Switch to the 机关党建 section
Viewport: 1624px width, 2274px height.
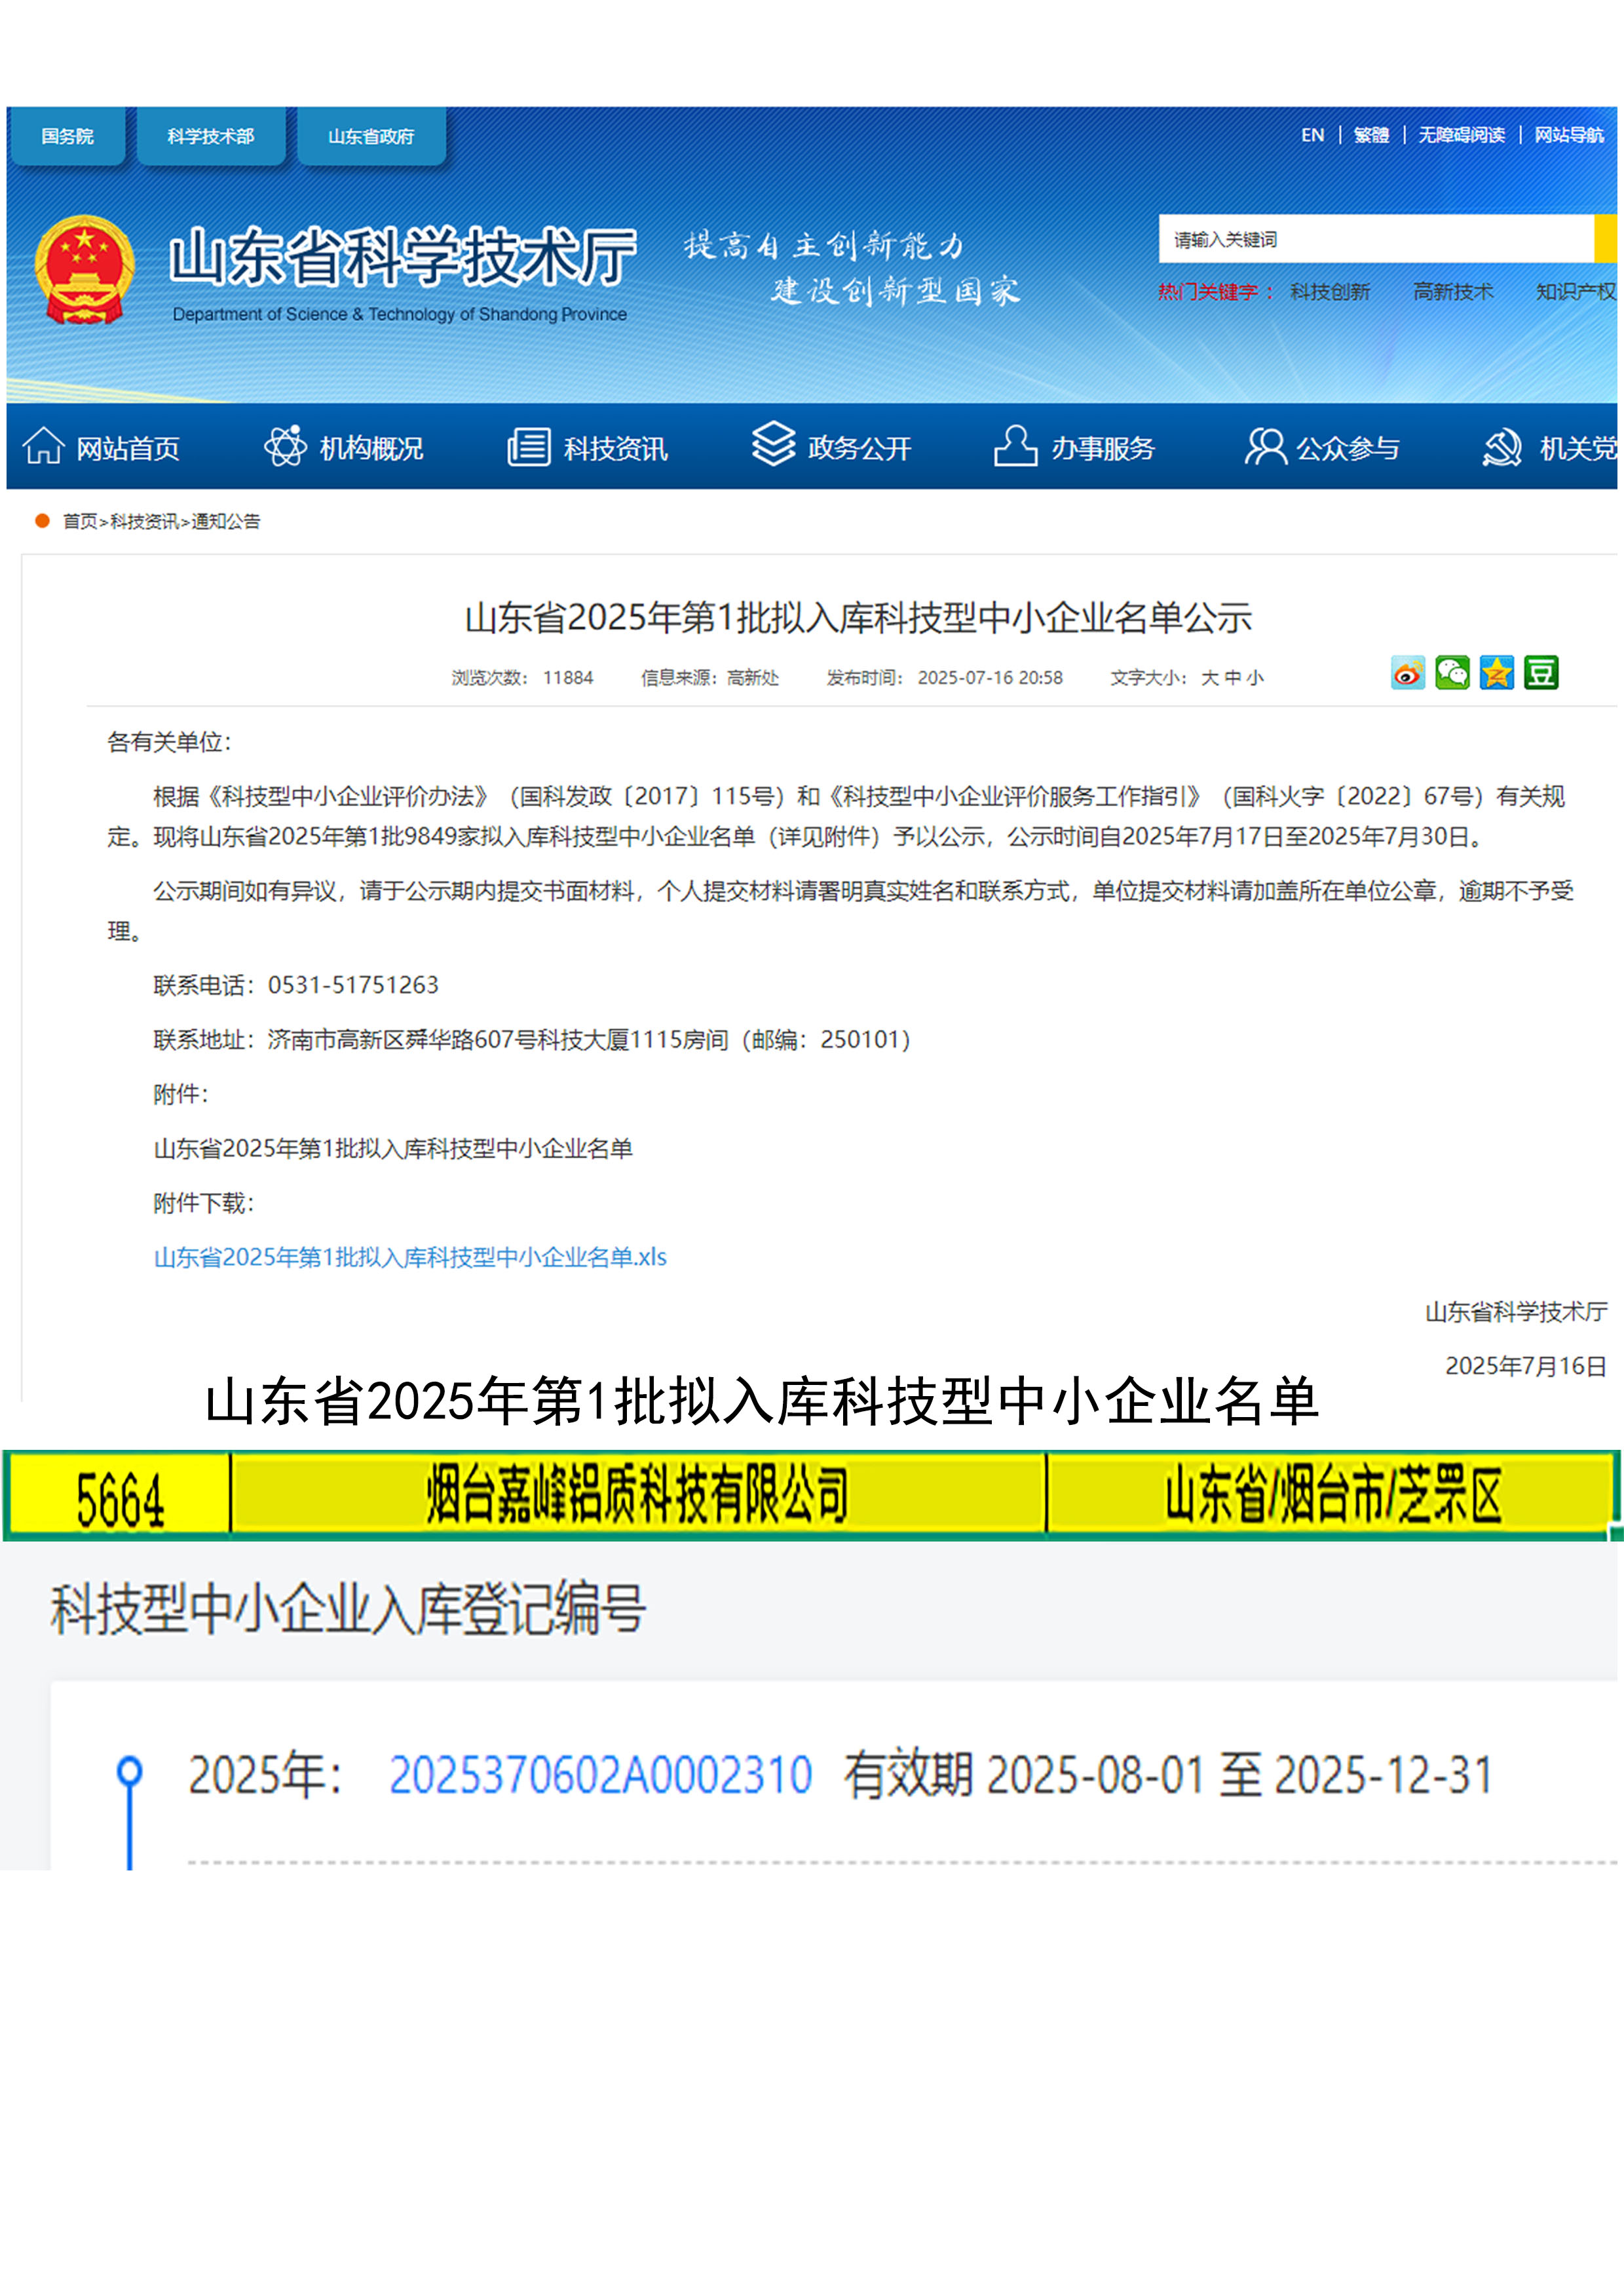(x=1580, y=448)
